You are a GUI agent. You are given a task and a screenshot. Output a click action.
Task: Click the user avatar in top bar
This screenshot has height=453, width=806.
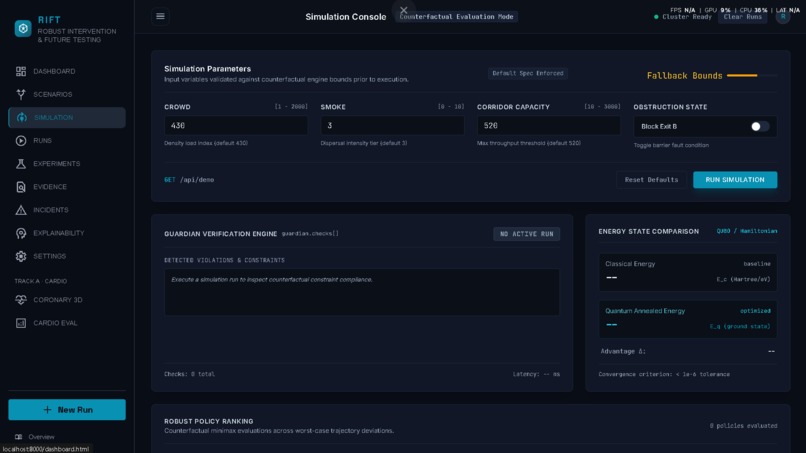tap(783, 16)
